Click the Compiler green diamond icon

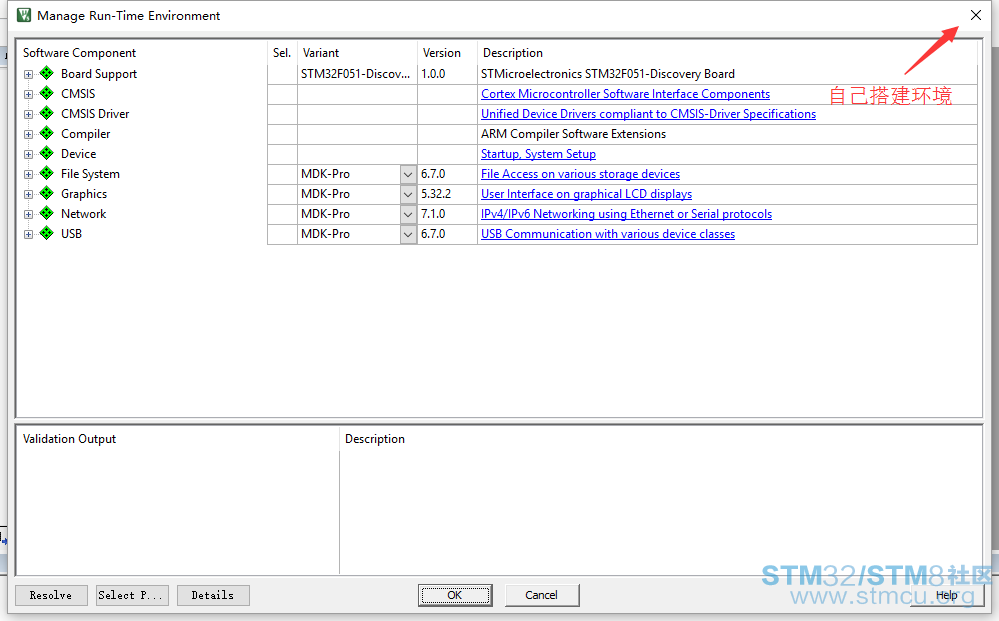47,134
